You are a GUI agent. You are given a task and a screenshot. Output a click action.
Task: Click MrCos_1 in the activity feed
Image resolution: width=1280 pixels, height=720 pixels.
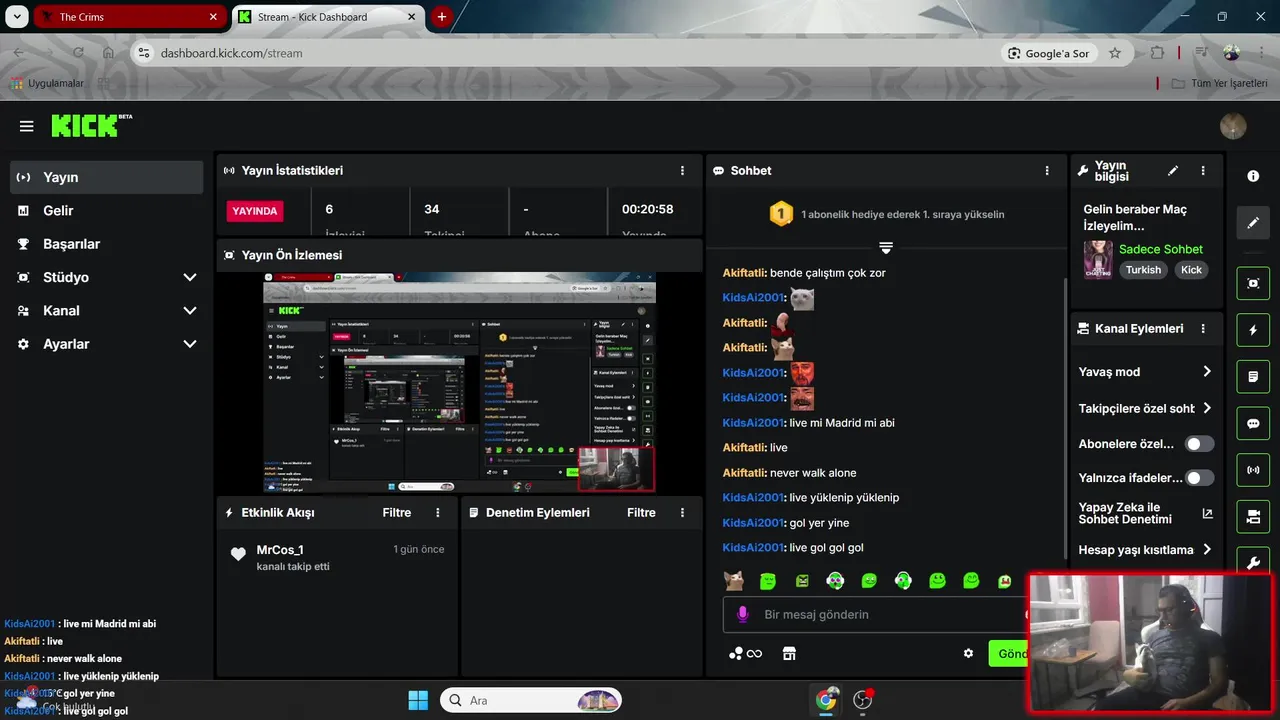[280, 549]
